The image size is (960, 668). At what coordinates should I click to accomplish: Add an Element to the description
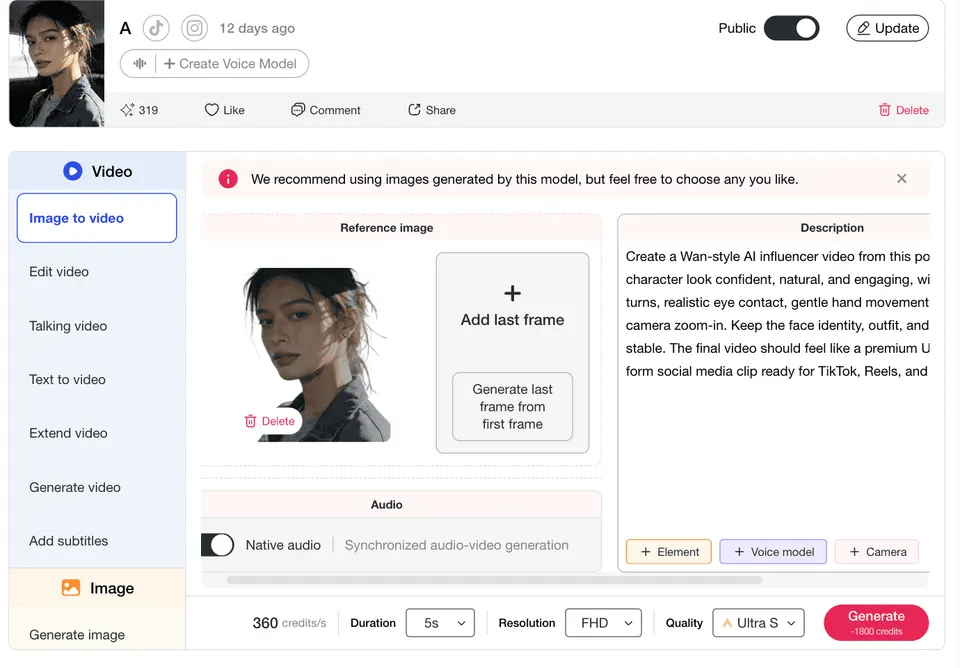pyautogui.click(x=669, y=552)
